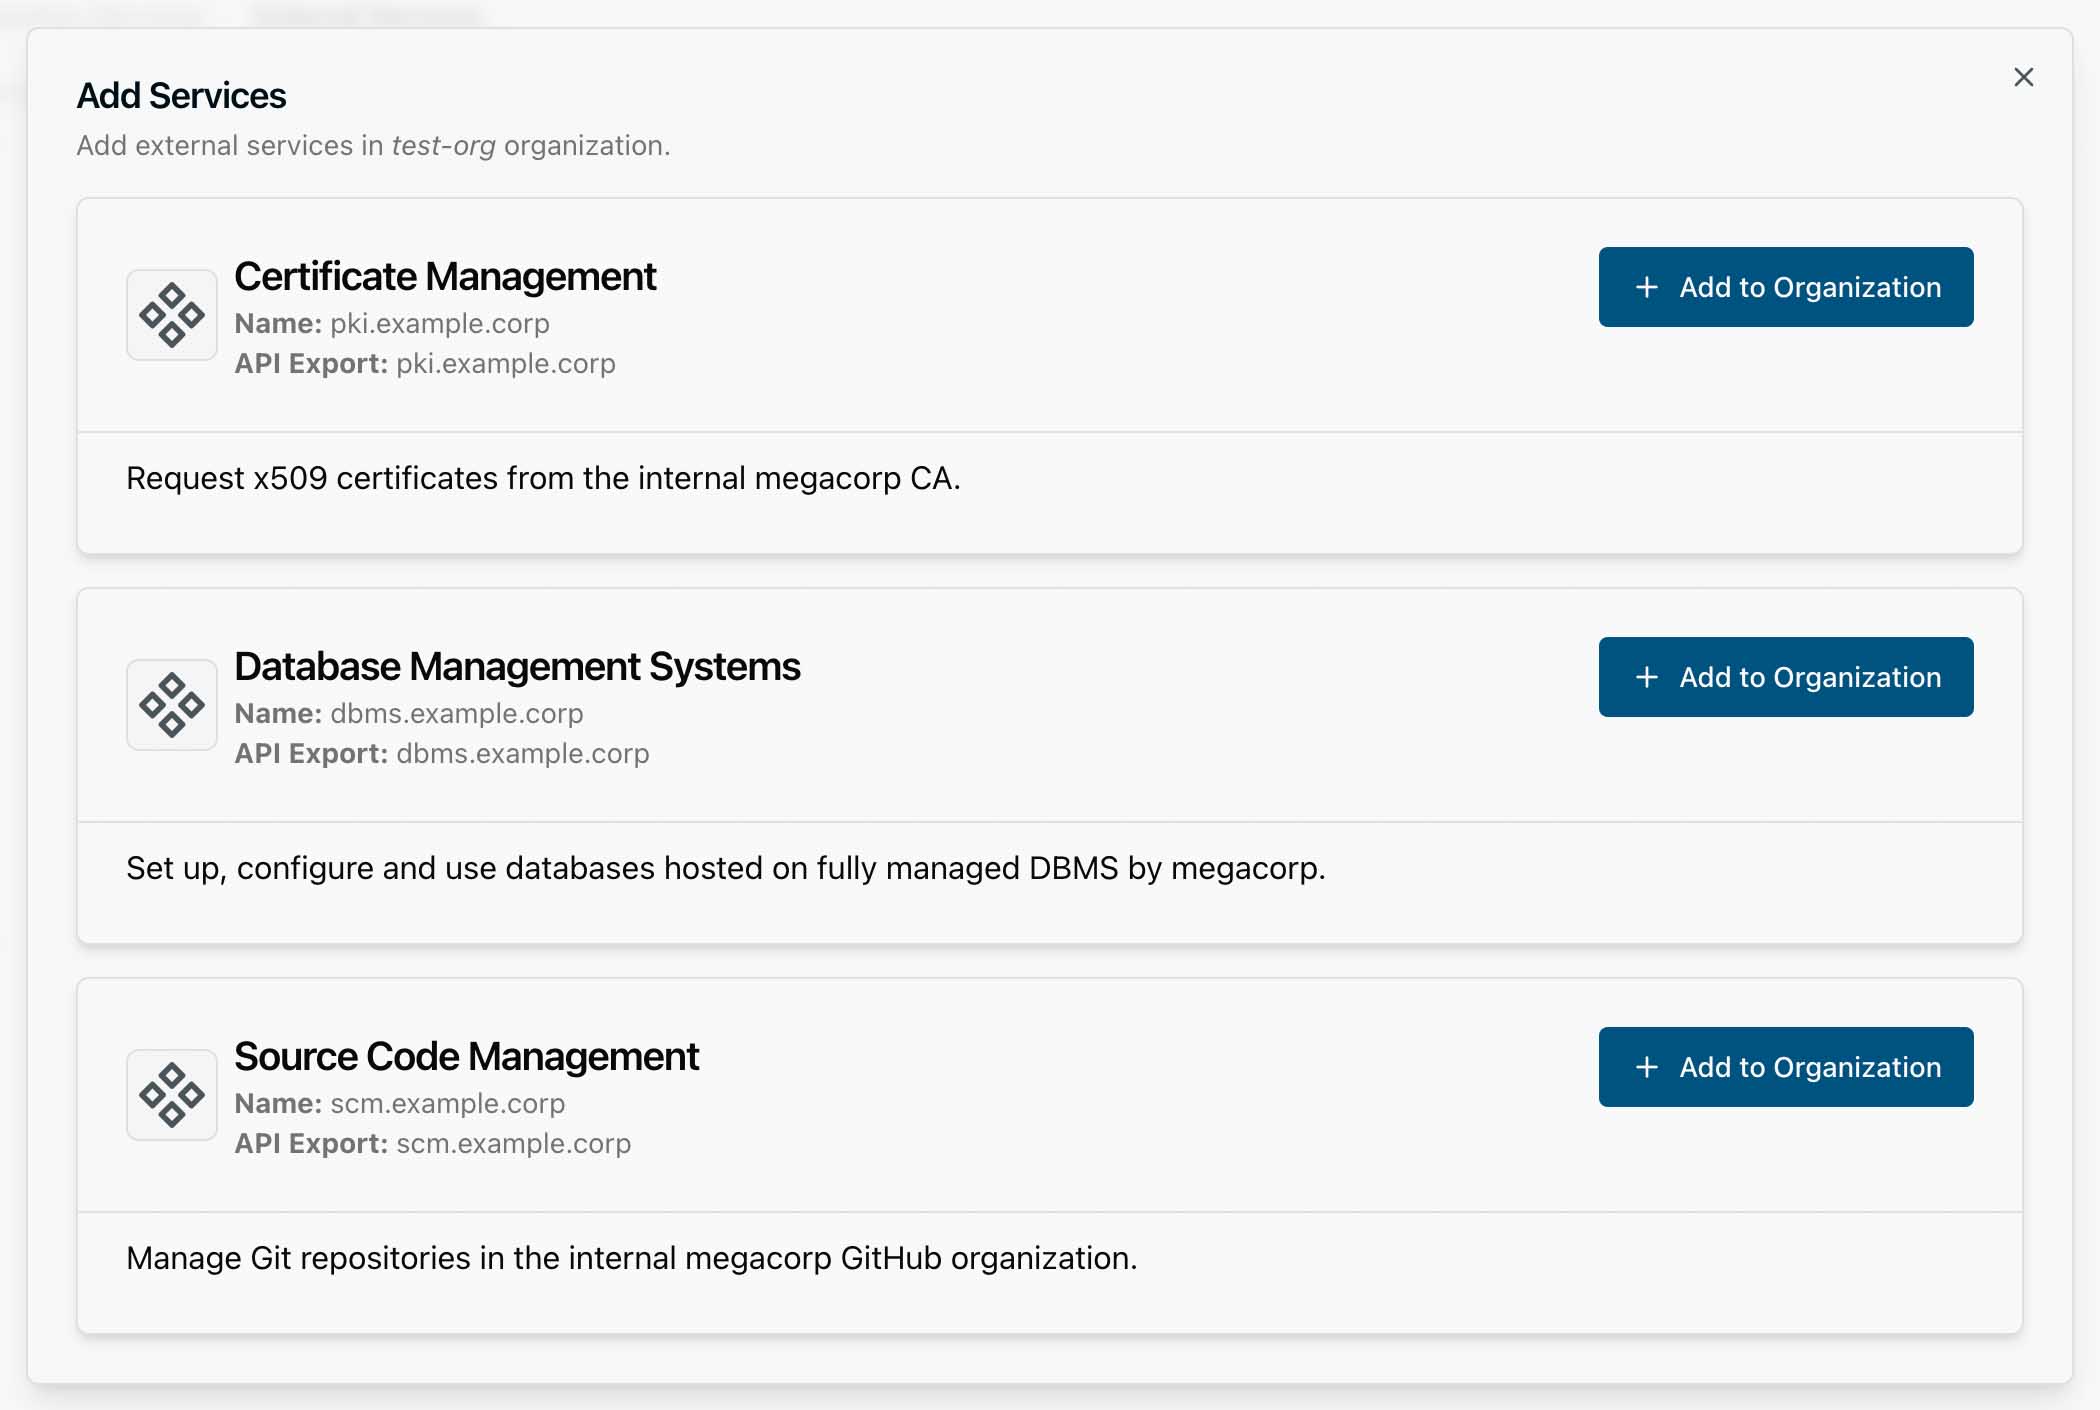This screenshot has height=1410, width=2100.
Task: Click the Certificate Management heading
Action: click(x=445, y=277)
